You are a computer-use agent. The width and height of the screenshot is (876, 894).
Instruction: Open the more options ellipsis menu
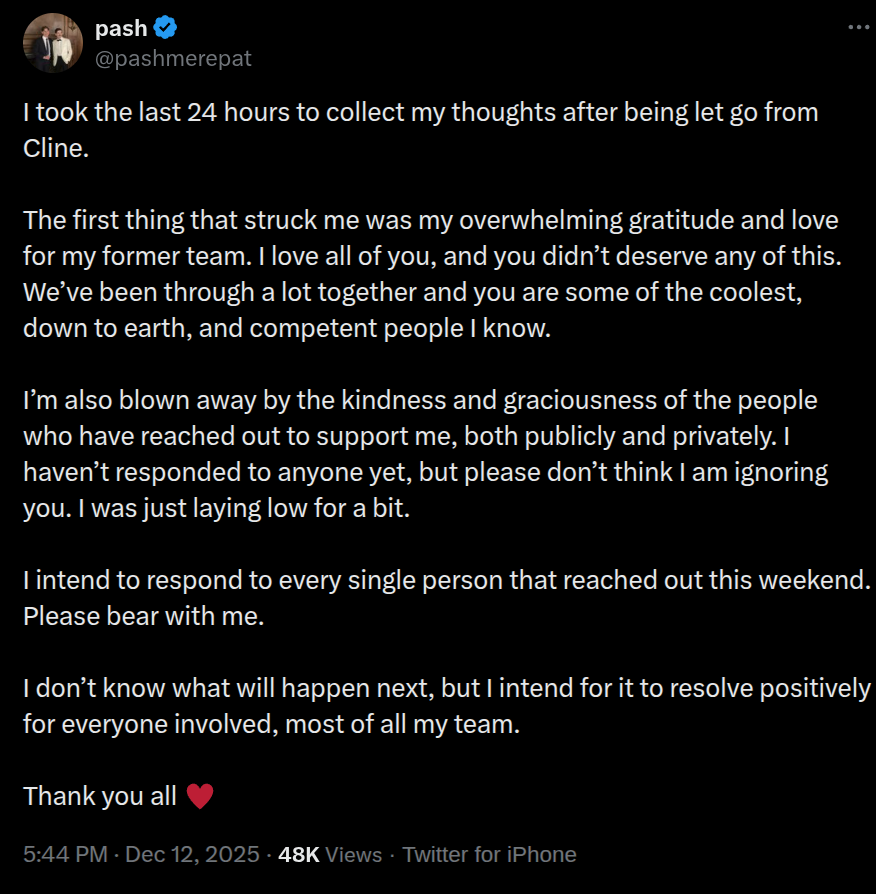[858, 27]
